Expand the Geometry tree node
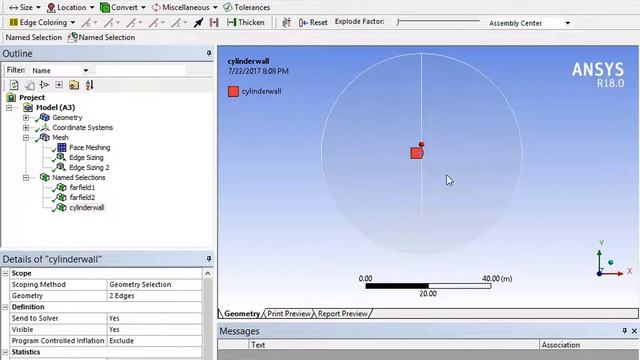640x360 pixels. tap(26, 118)
